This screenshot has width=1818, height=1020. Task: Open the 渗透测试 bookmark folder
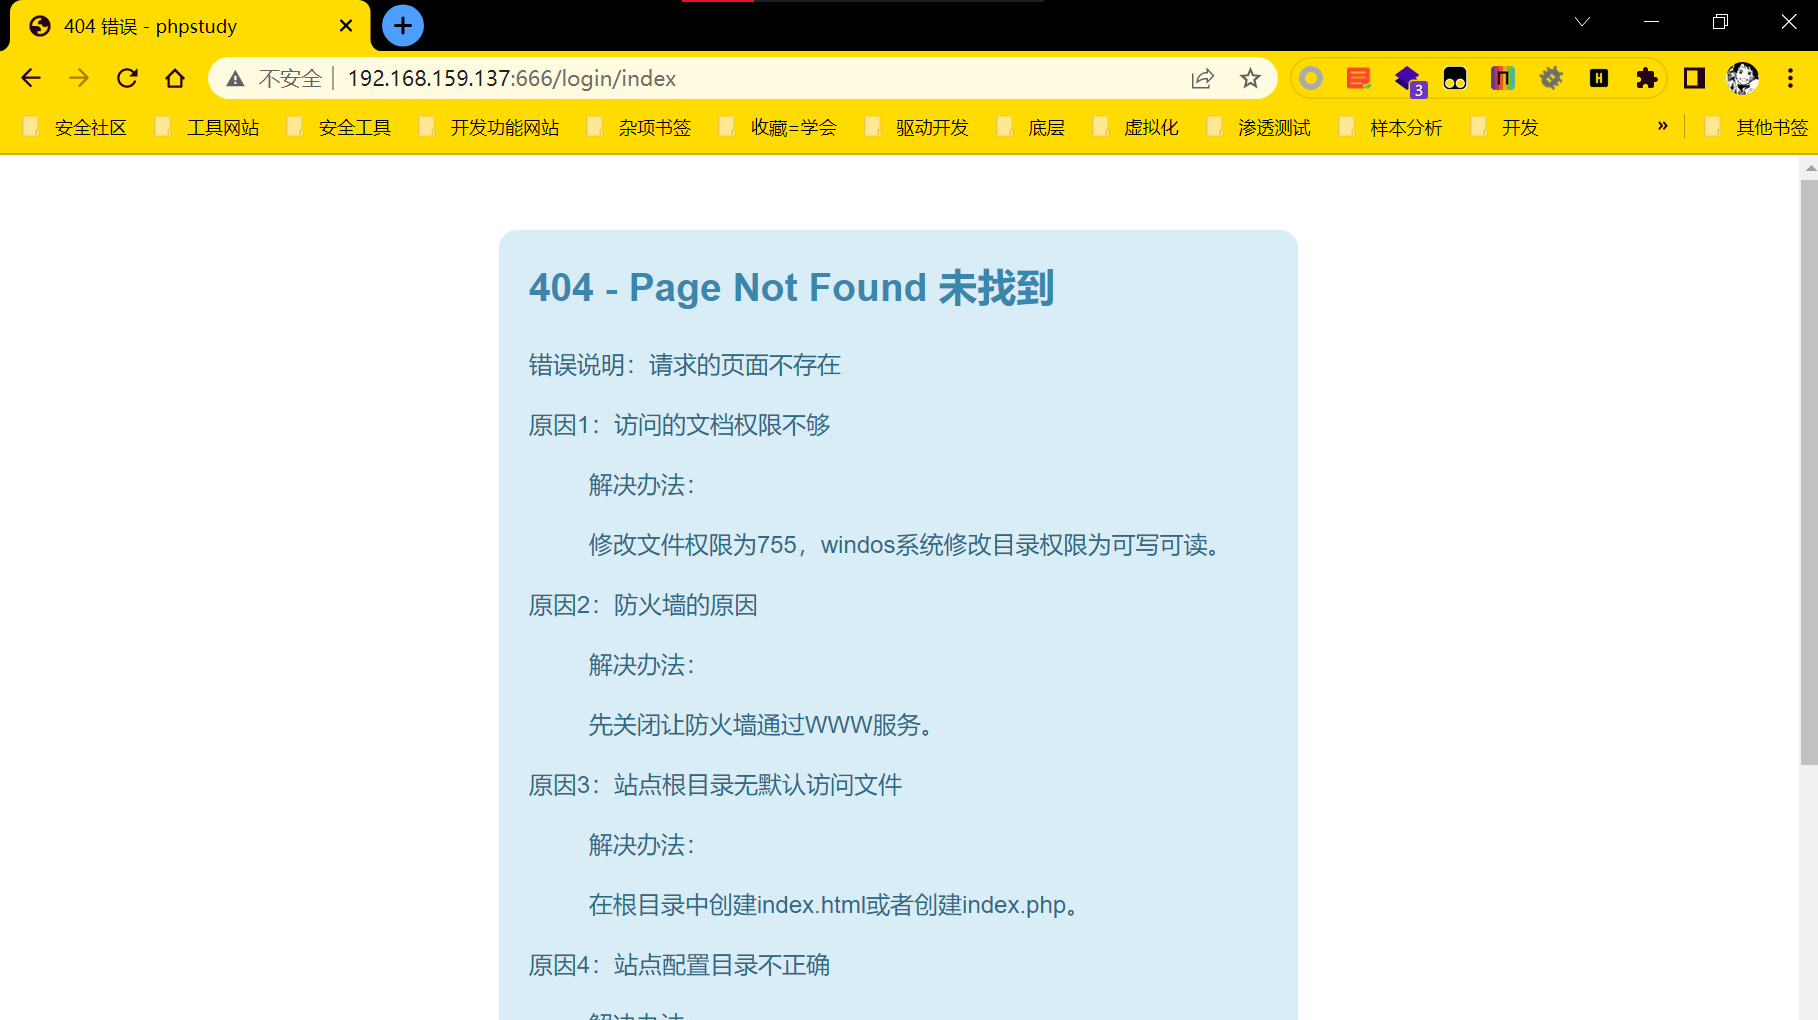point(1260,128)
